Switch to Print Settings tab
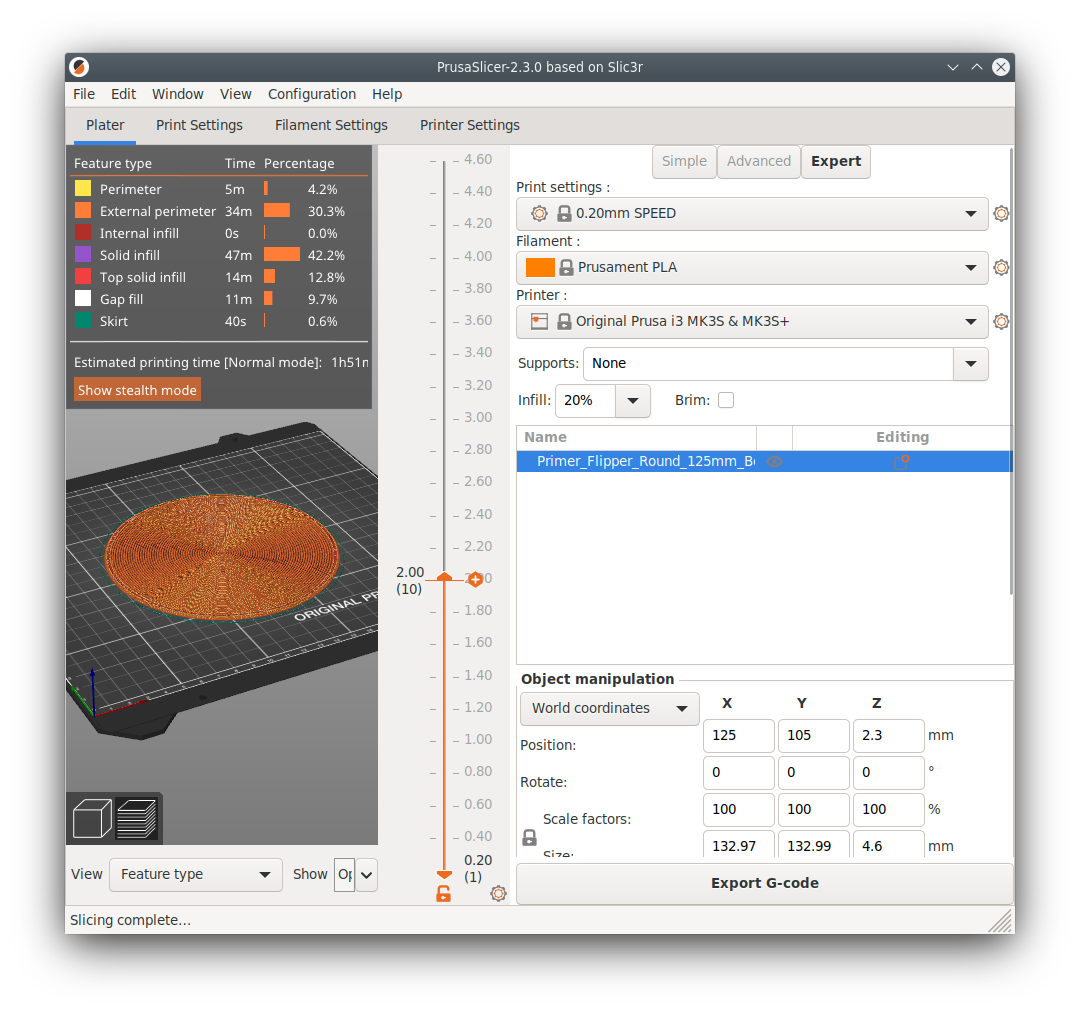The width and height of the screenshot is (1080, 1011). [199, 125]
